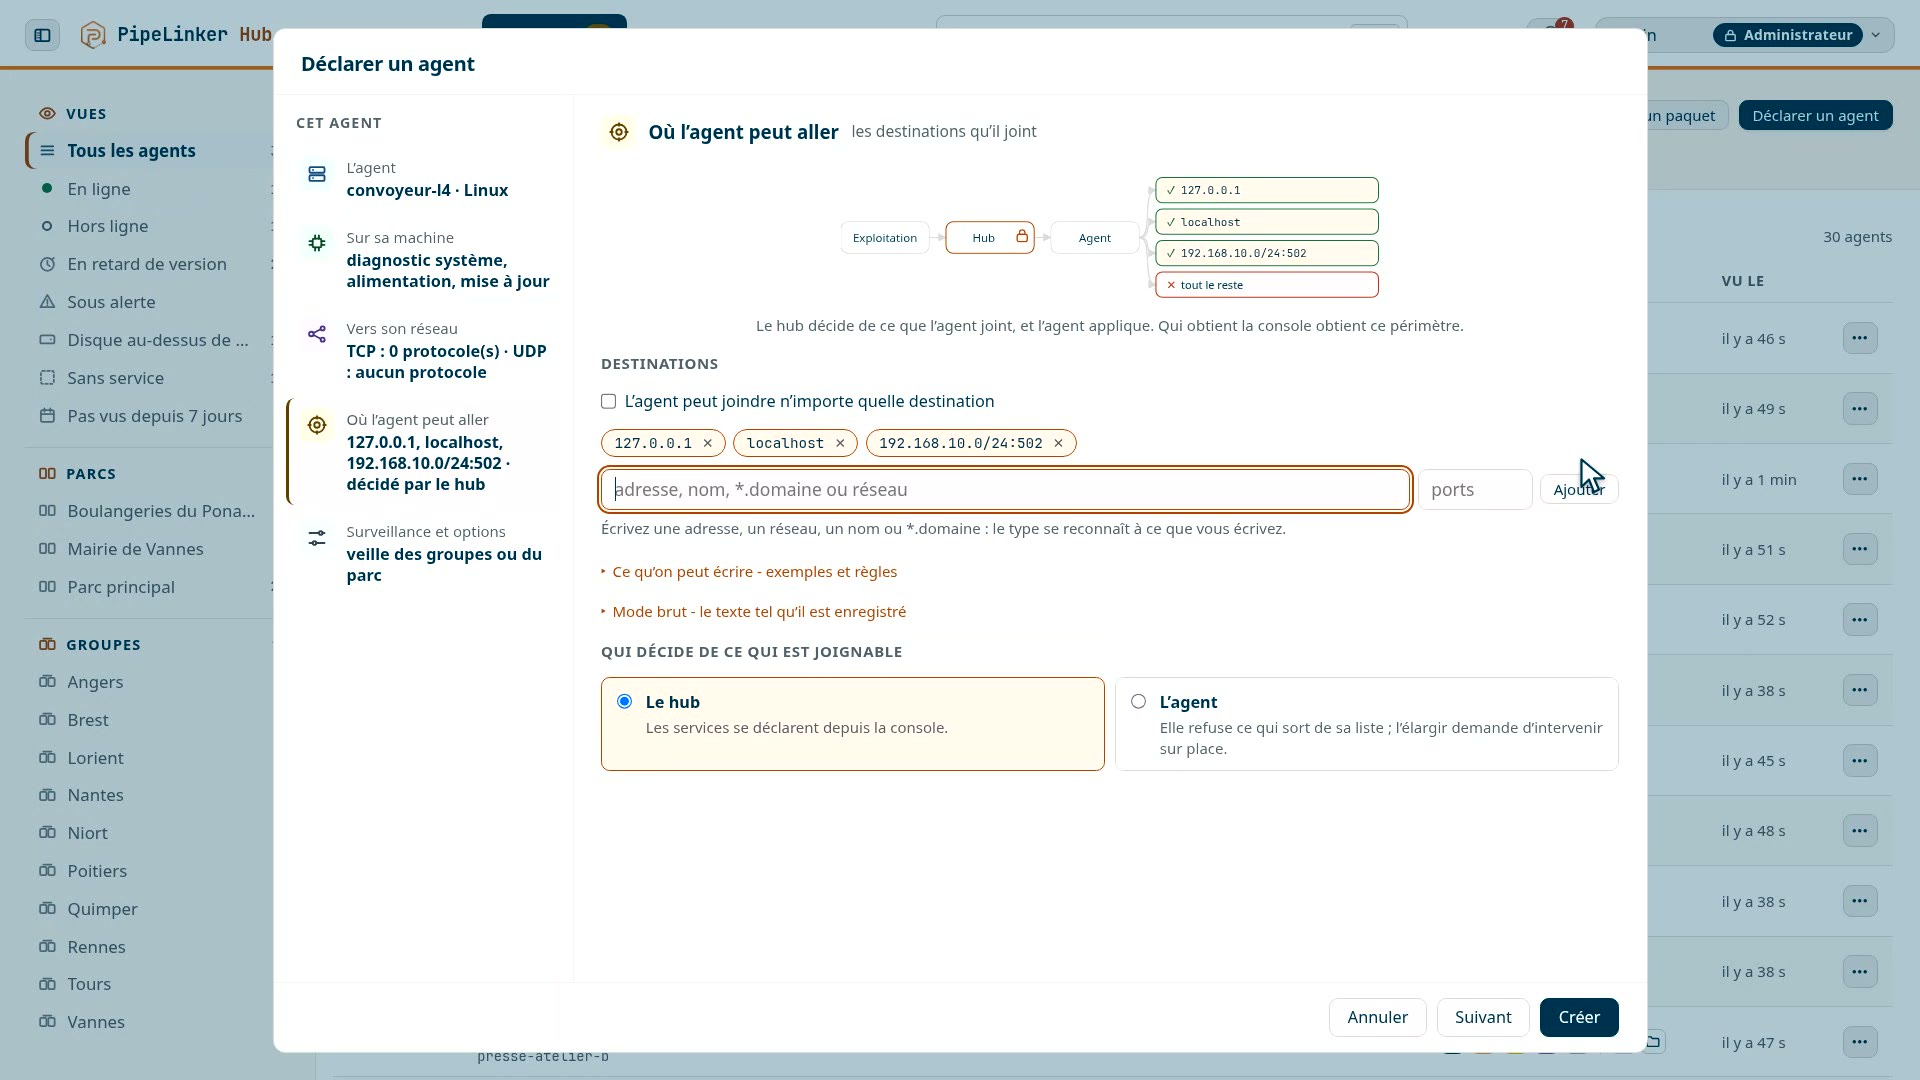The image size is (1920, 1080).
Task: Open the En retard de version view
Action: coord(147,264)
